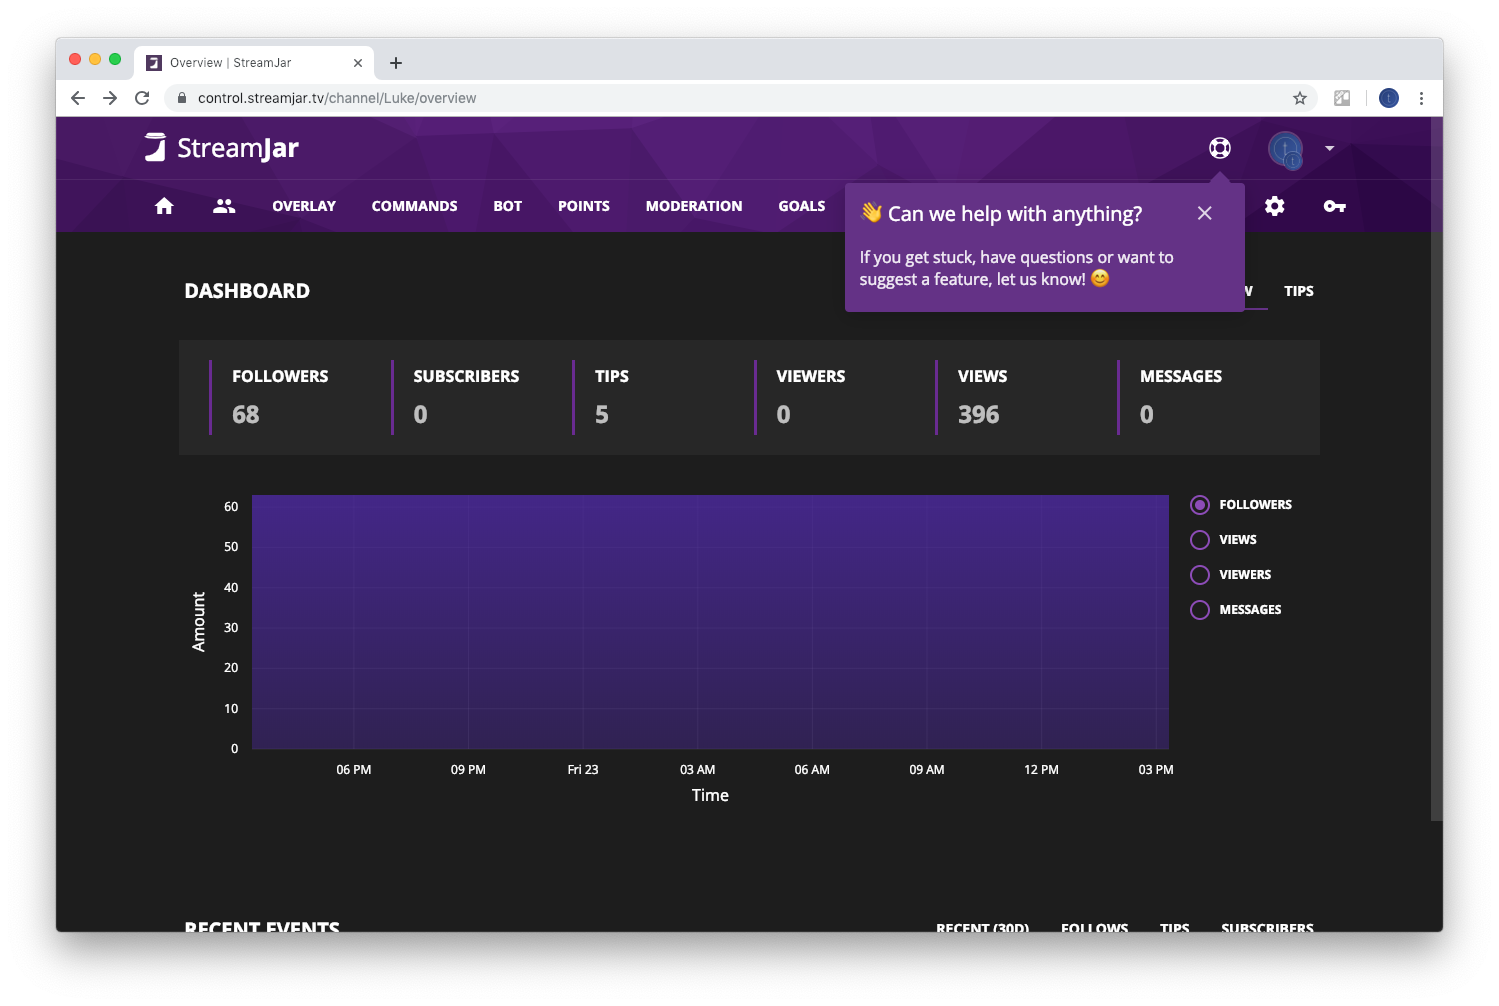Open the users/community icon in the navbar
This screenshot has height=1006, width=1499.
pos(224,206)
